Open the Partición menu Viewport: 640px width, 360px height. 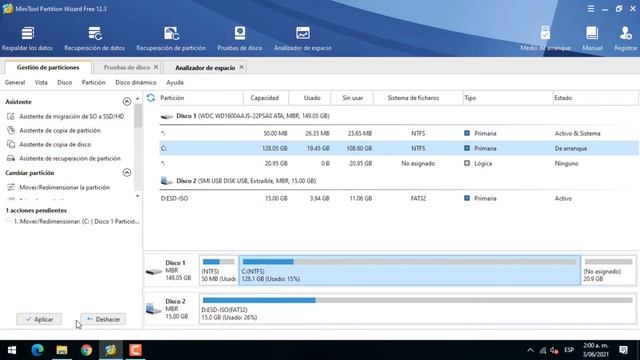93,82
